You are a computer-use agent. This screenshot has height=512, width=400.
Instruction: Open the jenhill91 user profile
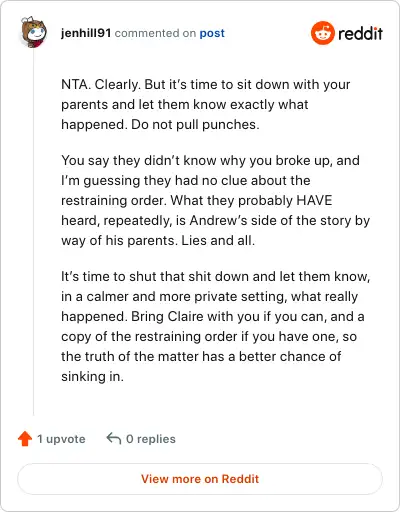[86, 33]
